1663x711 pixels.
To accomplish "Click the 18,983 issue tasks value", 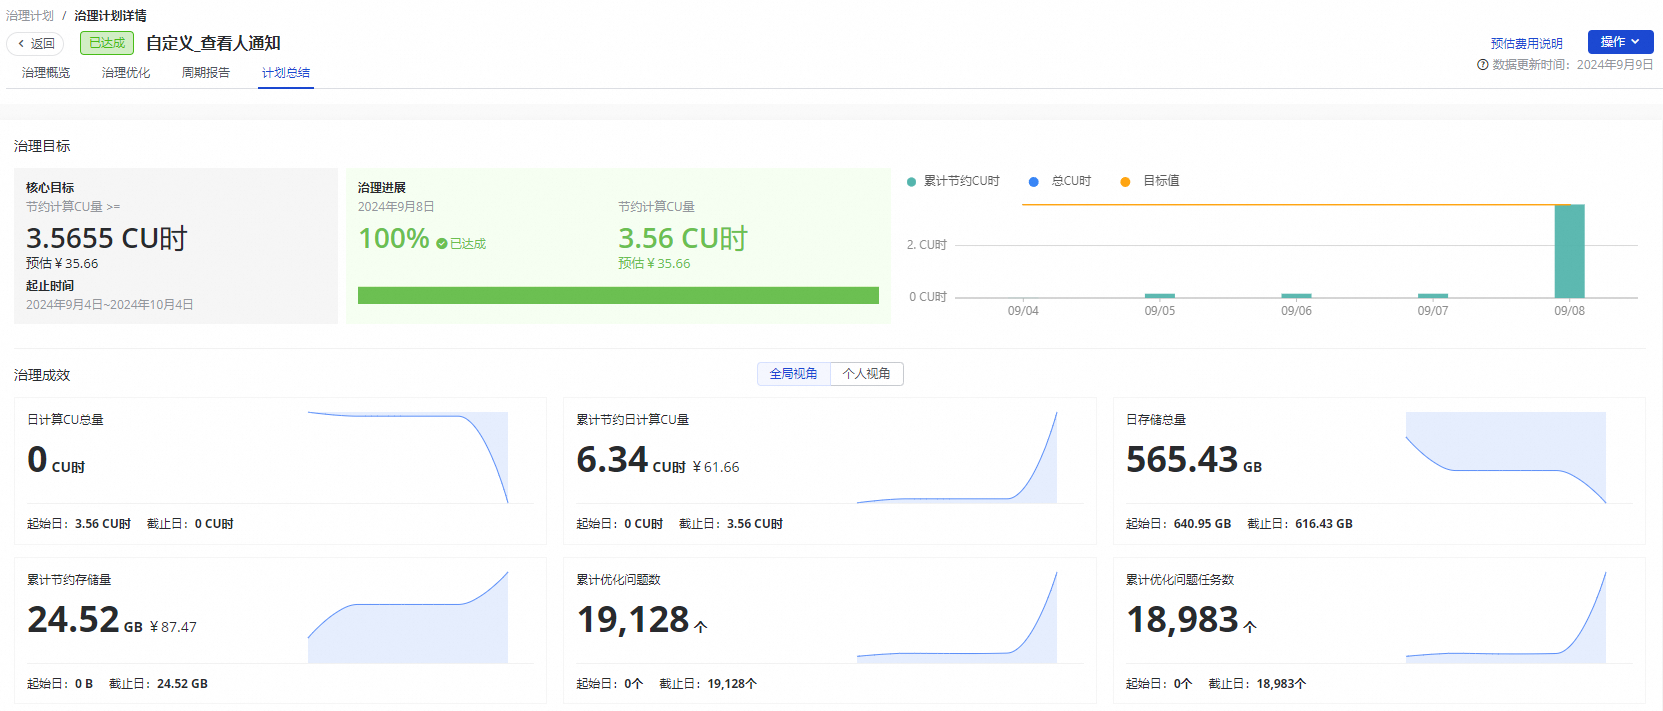I will (1191, 620).
